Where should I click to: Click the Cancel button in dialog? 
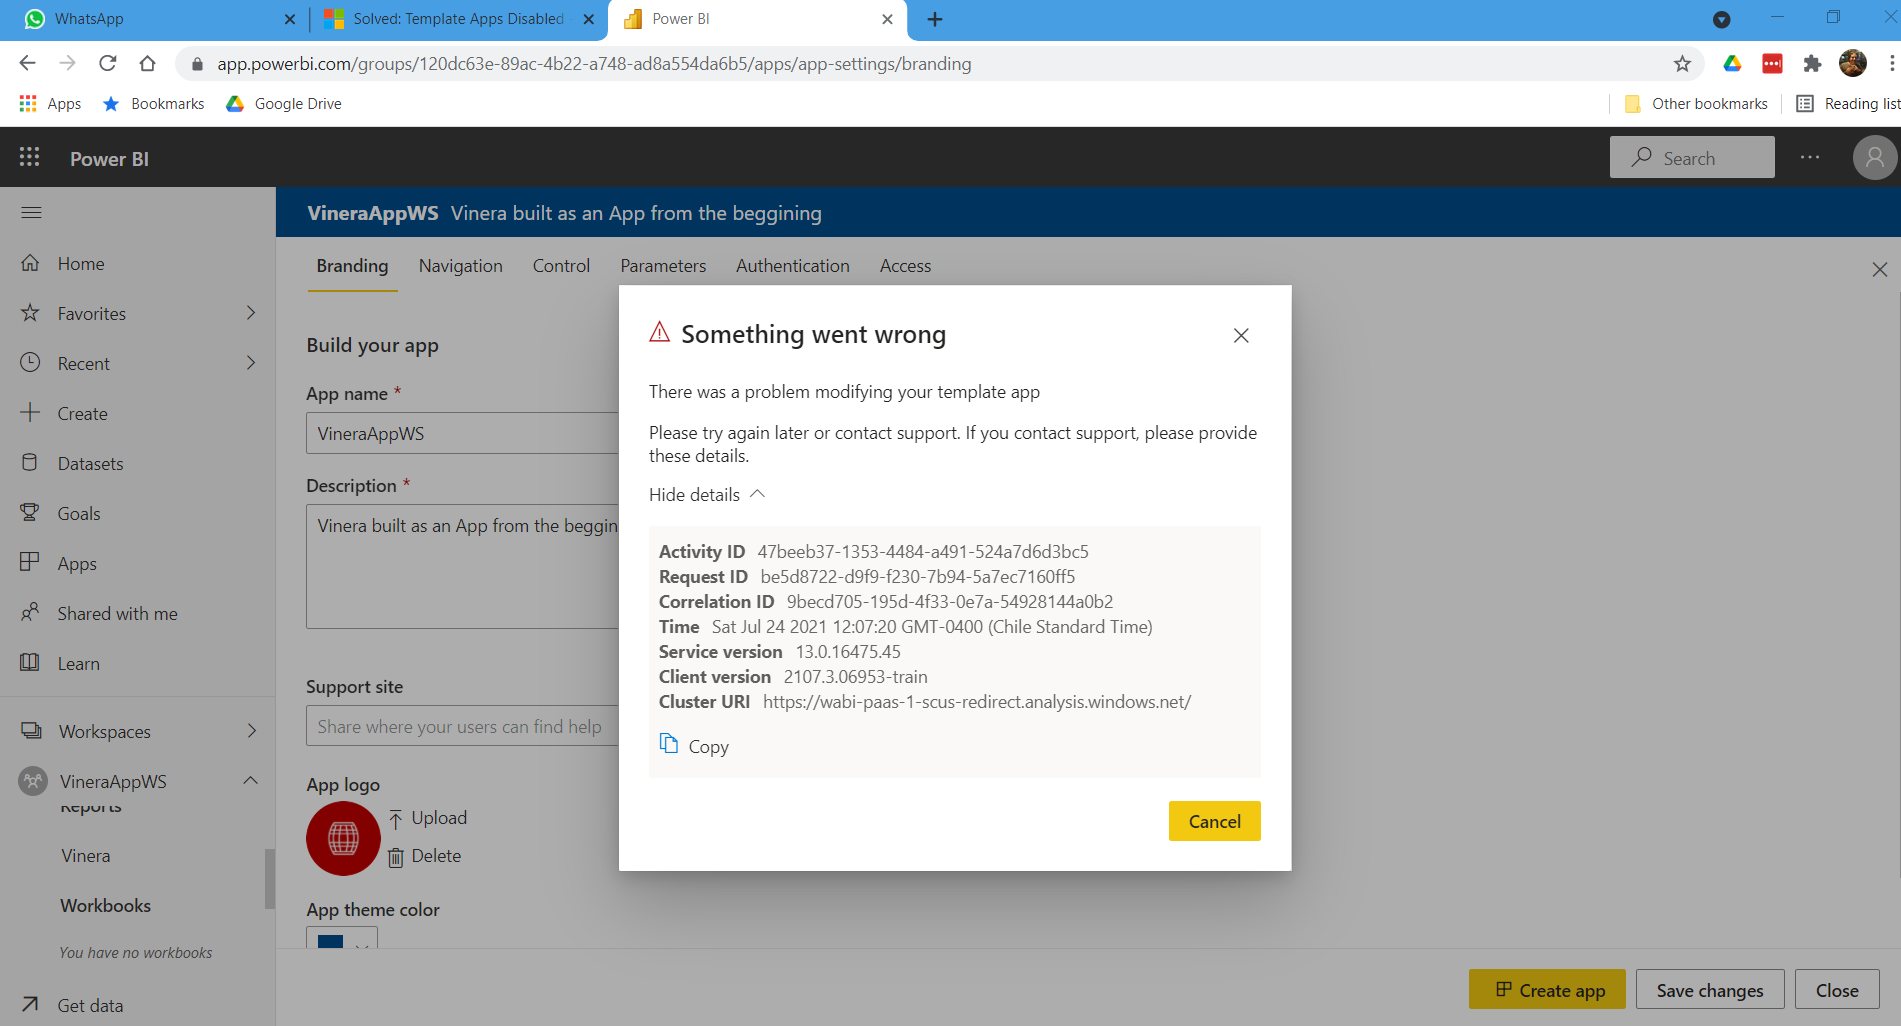pyautogui.click(x=1214, y=821)
